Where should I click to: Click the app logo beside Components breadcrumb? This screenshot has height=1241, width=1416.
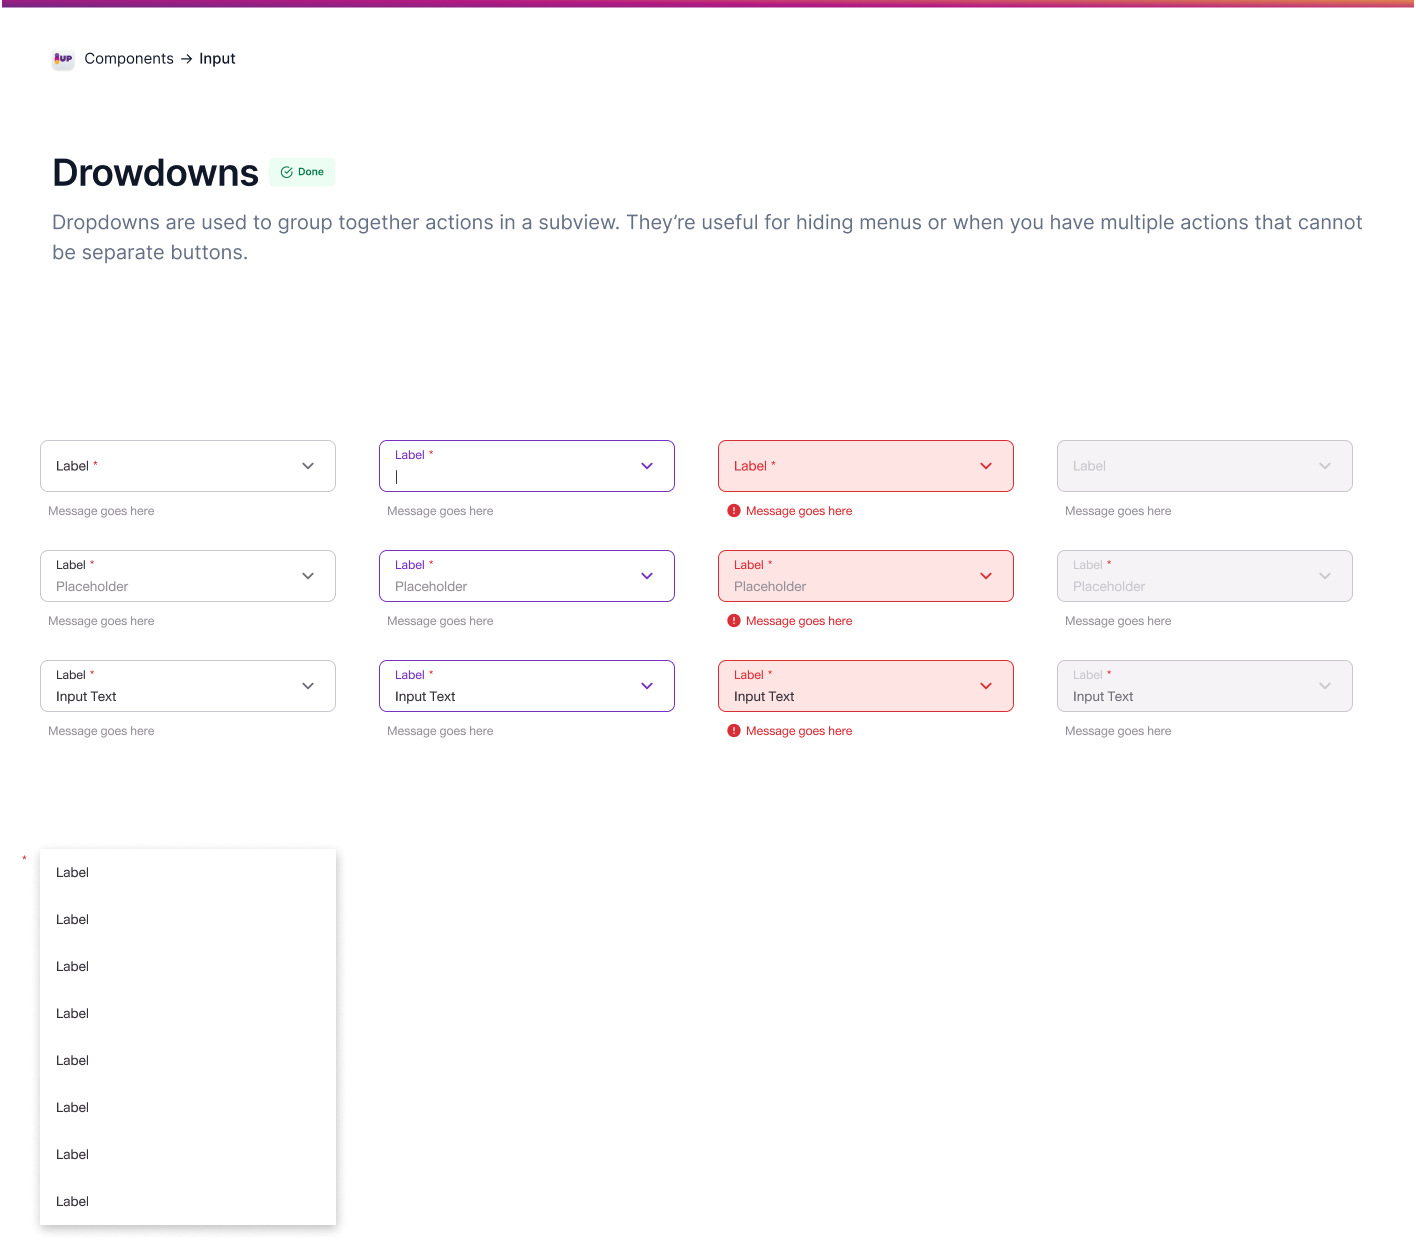pos(63,59)
